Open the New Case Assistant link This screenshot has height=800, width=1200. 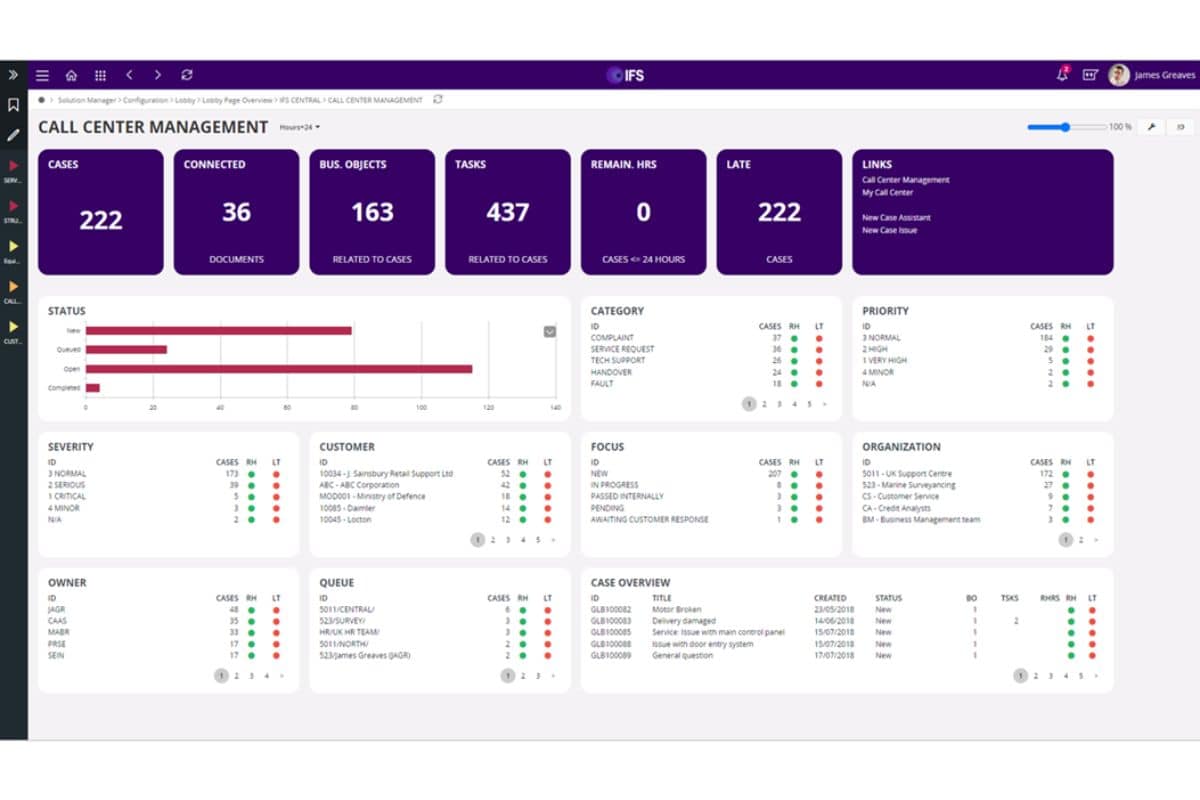896,218
